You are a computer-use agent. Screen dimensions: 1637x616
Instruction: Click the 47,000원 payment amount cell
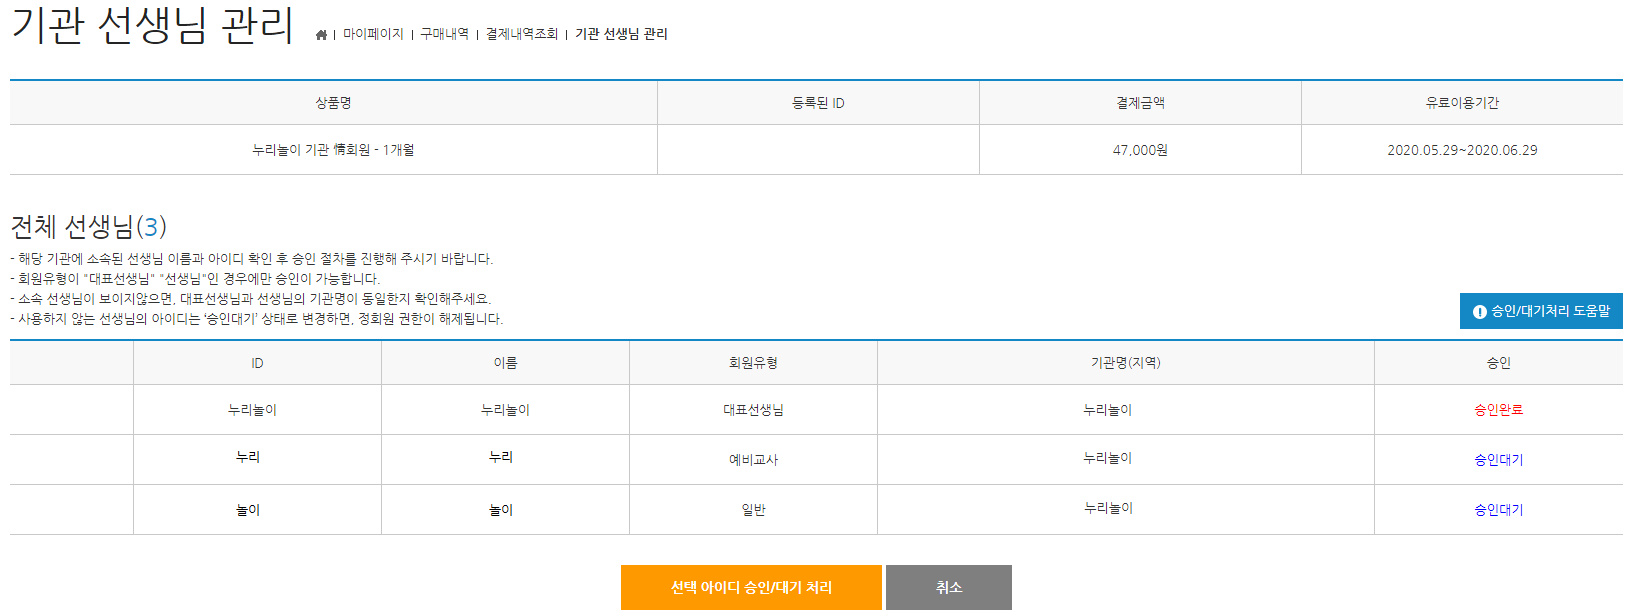[1140, 150]
